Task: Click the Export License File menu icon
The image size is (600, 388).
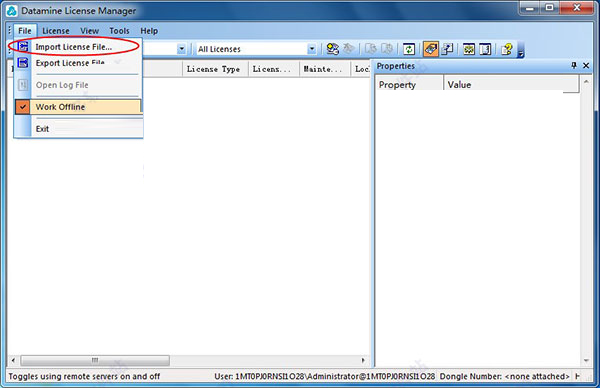Action: pos(23,63)
